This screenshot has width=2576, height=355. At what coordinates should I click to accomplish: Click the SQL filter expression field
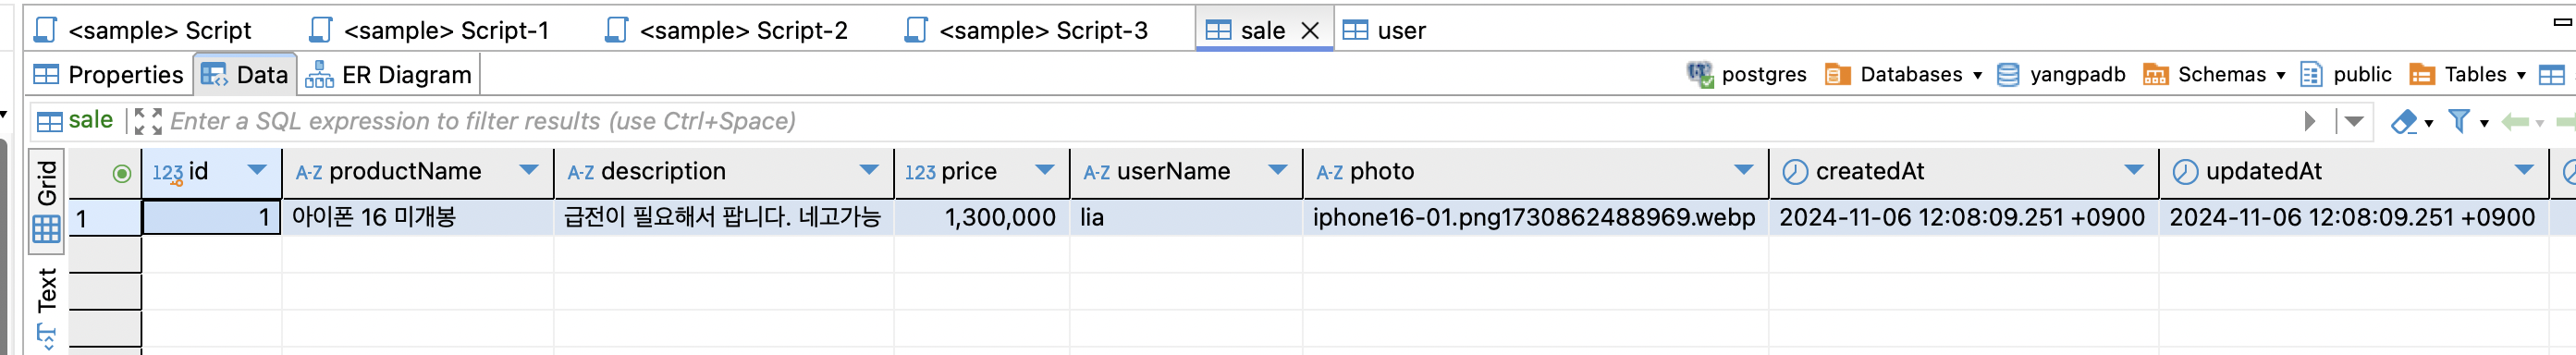[x=1230, y=121]
